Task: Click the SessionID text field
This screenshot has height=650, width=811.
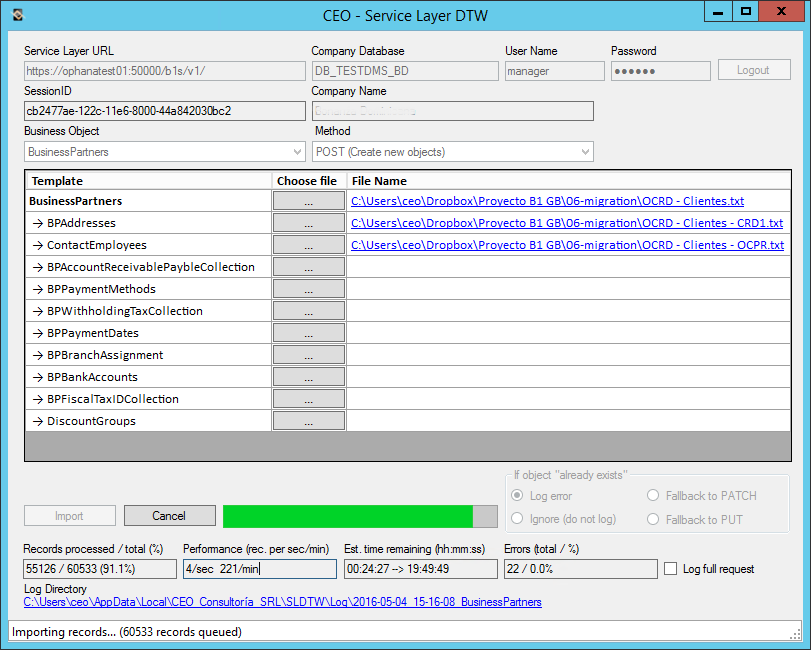Action: pyautogui.click(x=165, y=111)
